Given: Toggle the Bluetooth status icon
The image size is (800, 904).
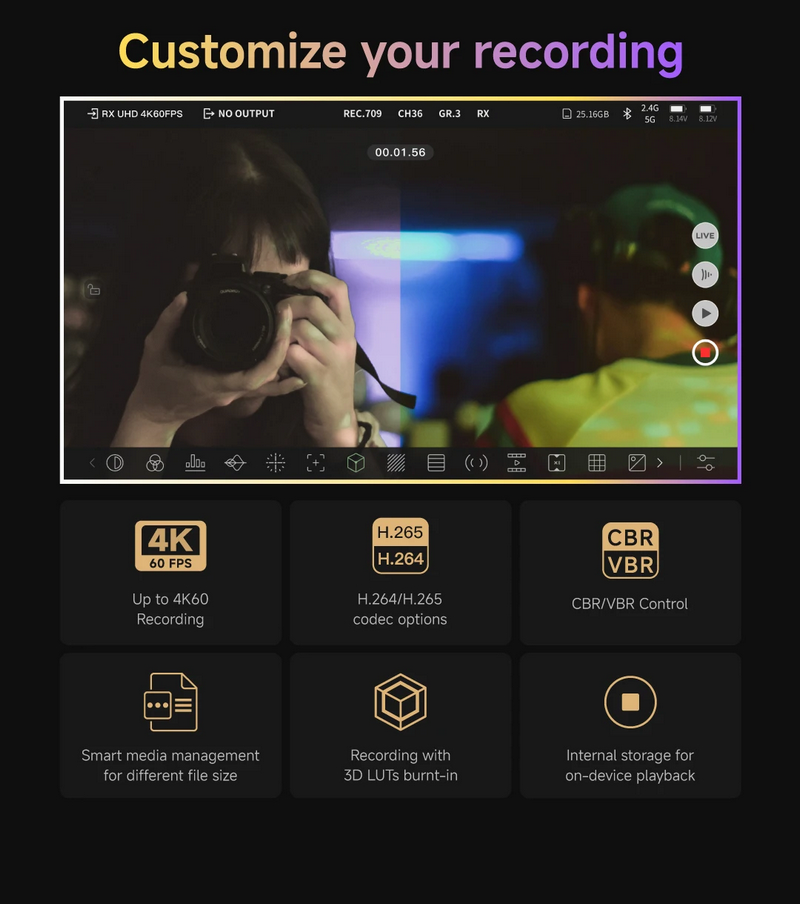Looking at the screenshot, I should tap(627, 114).
